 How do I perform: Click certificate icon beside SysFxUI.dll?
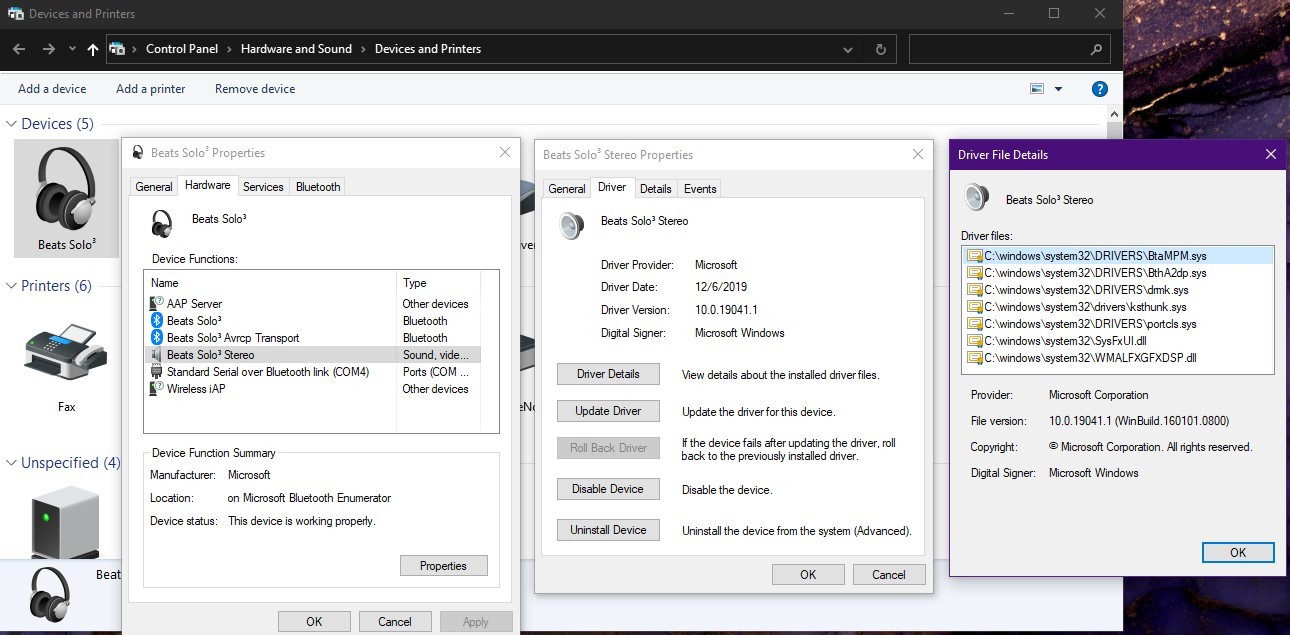pyautogui.click(x=975, y=341)
